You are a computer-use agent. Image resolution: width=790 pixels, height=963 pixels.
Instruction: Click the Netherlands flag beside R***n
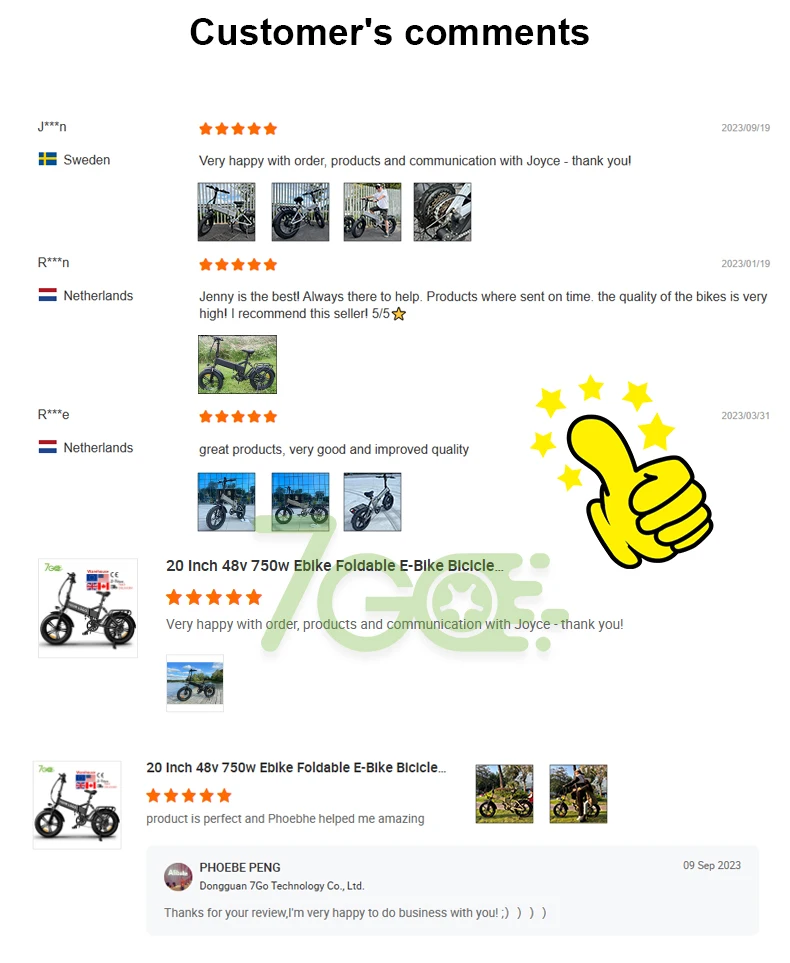point(47,295)
